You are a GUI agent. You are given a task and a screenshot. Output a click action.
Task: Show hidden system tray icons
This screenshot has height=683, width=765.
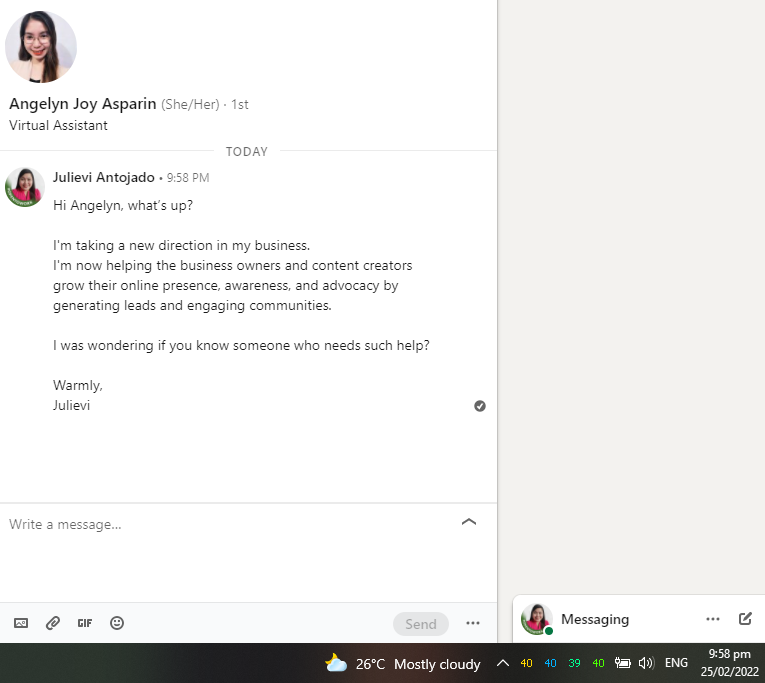point(503,663)
